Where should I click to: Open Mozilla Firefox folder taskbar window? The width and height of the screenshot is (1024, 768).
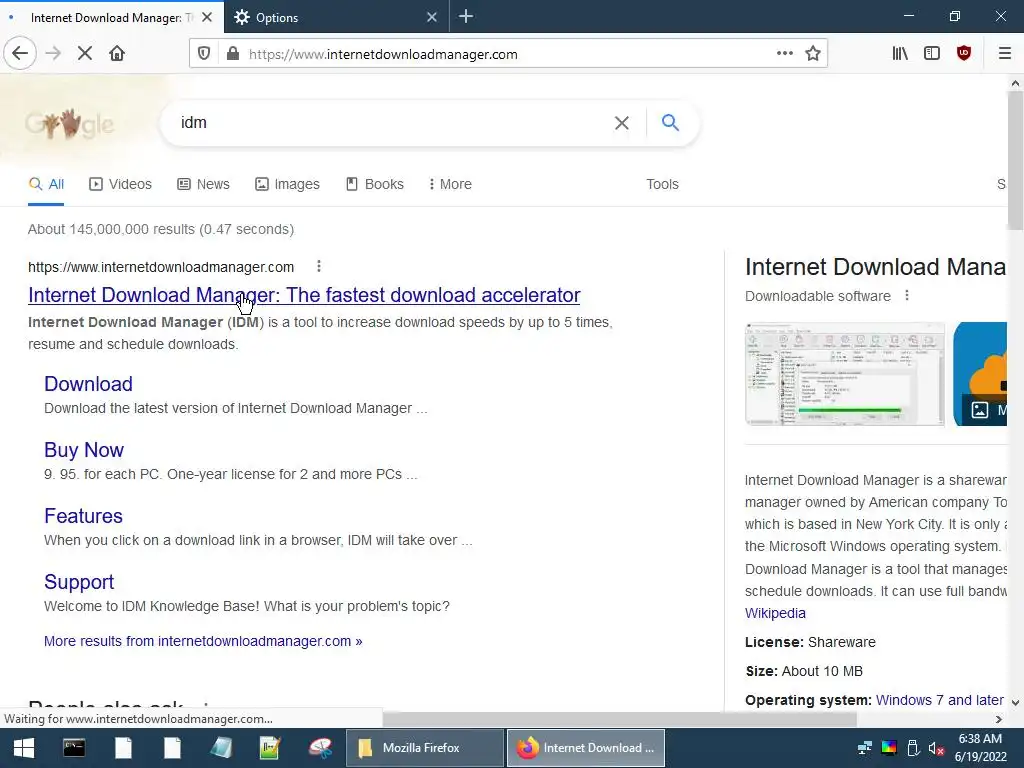click(424, 748)
